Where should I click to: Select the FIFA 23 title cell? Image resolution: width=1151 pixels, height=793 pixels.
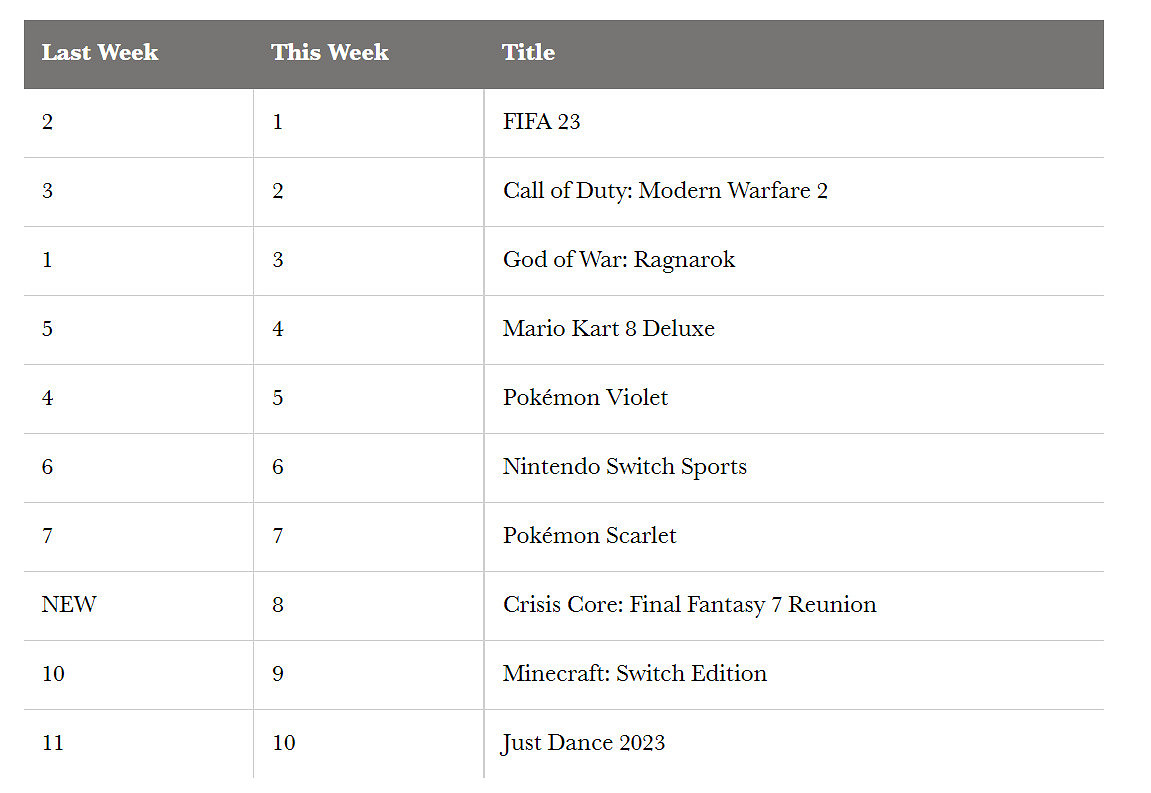(541, 122)
